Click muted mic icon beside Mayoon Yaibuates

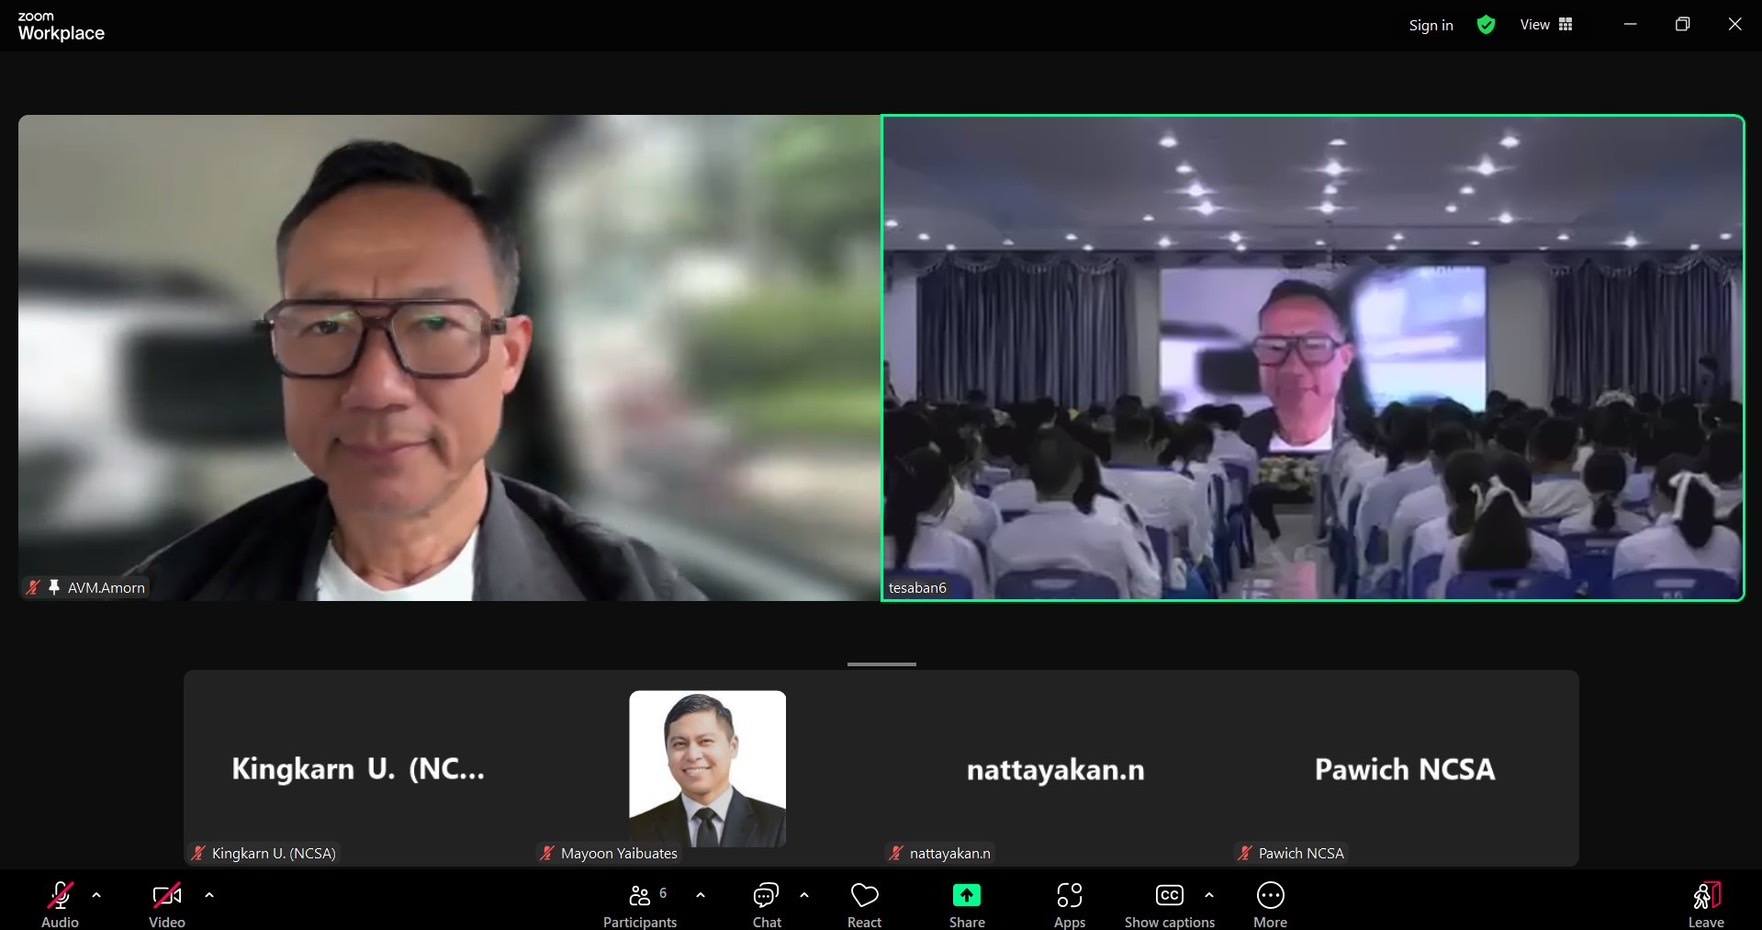pyautogui.click(x=547, y=853)
